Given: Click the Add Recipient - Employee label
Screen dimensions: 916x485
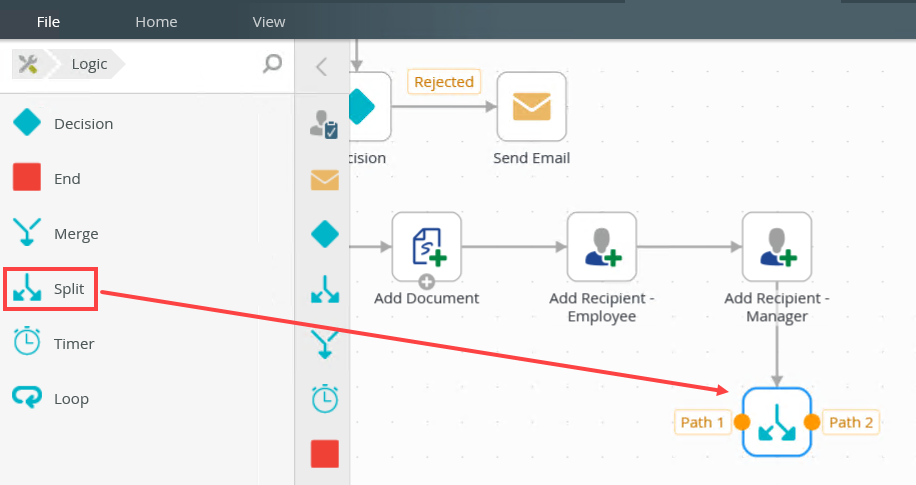Looking at the screenshot, I should [602, 307].
